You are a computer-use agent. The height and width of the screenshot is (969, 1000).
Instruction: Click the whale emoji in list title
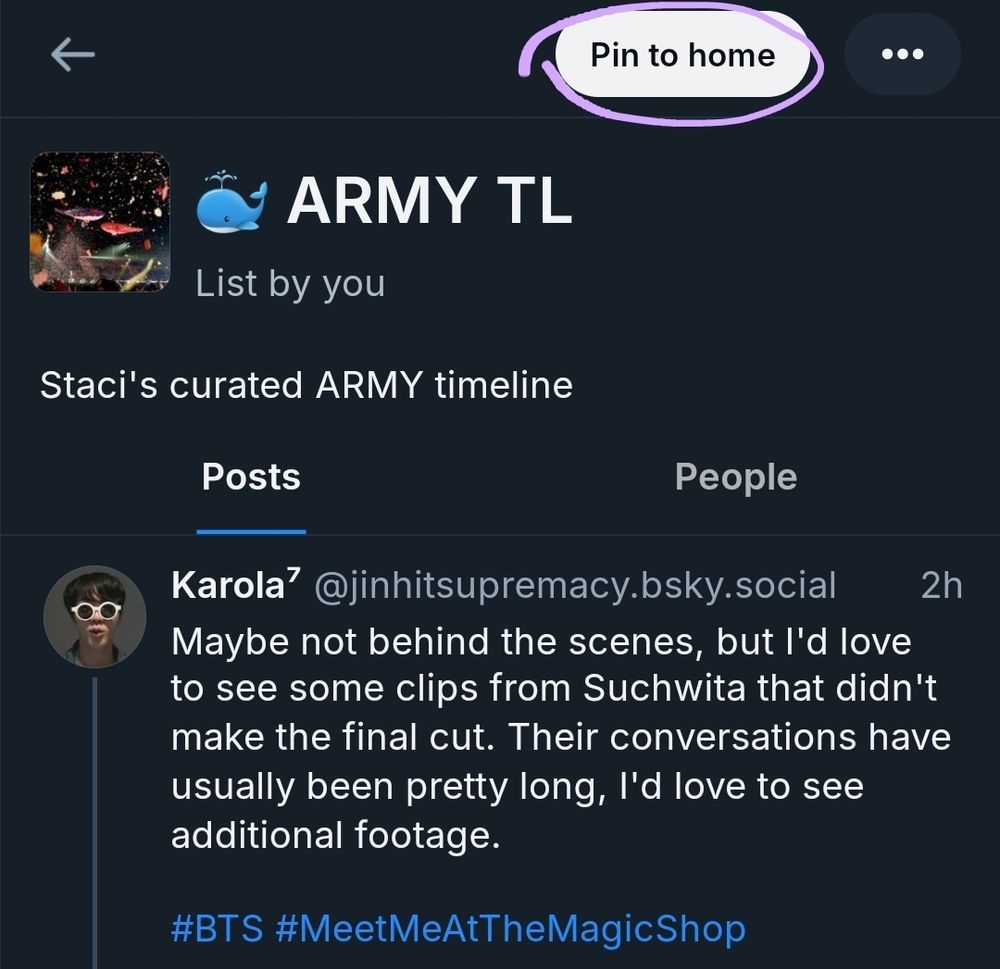231,200
